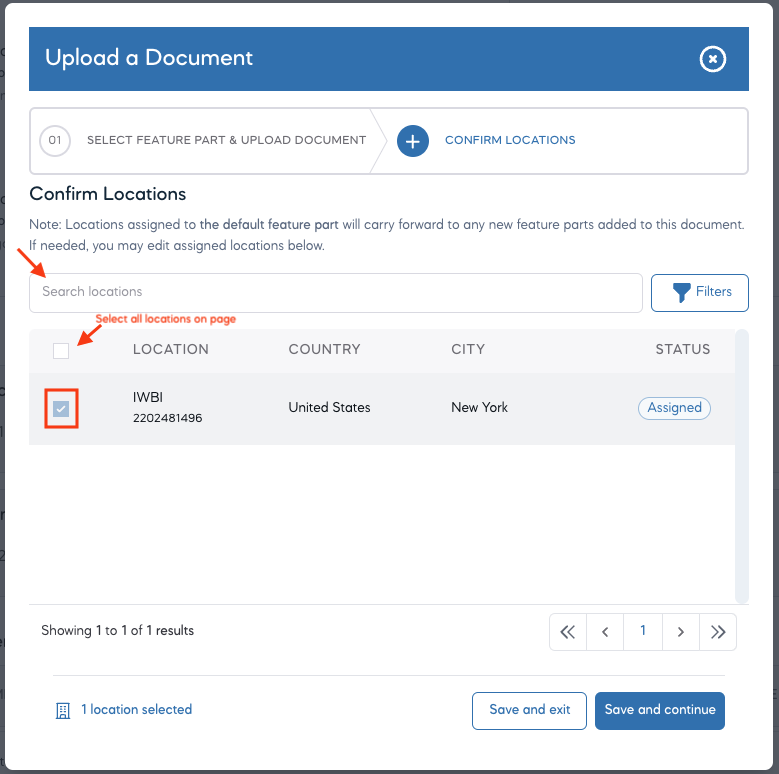Open Select Feature Part & Upload Document step
The height and width of the screenshot is (774, 779).
227,140
